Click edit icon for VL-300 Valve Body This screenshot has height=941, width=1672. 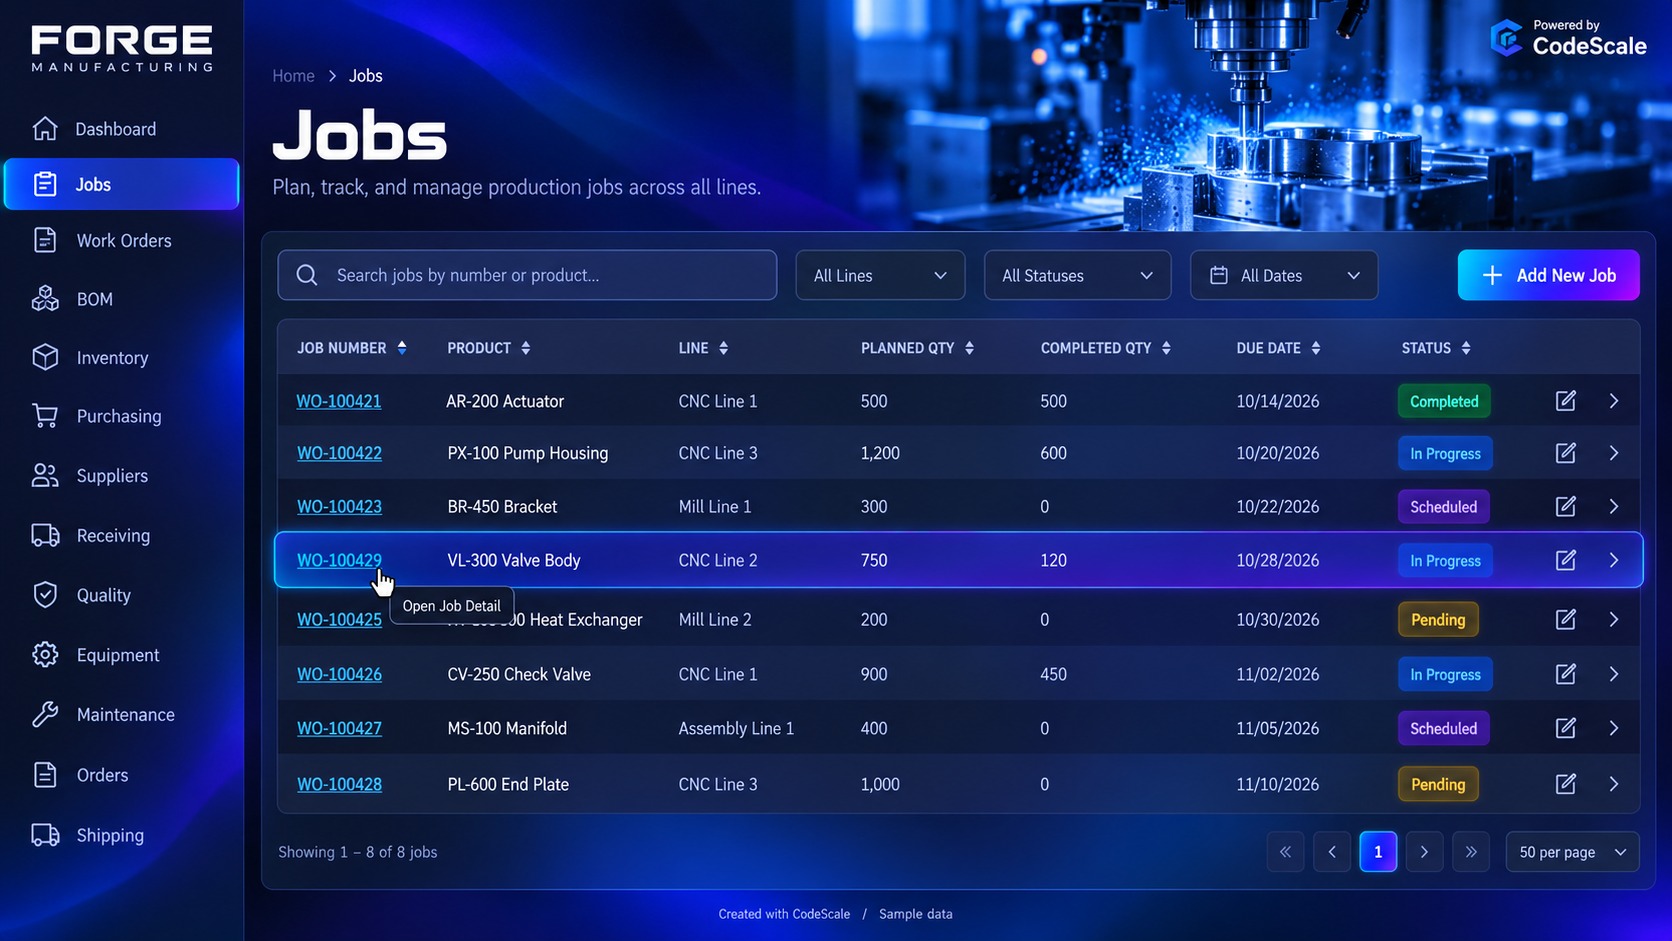[1566, 560]
